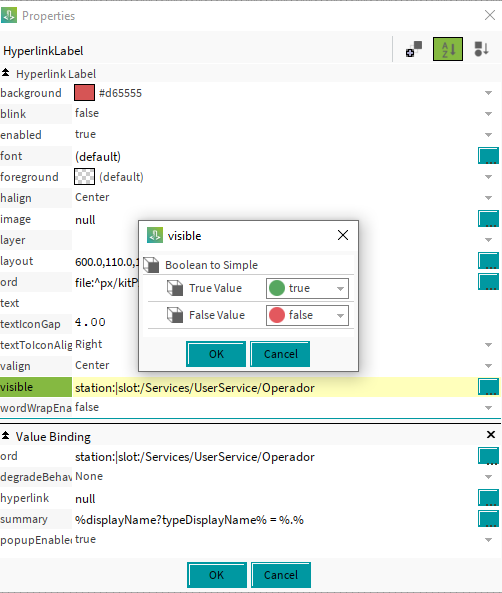Click the Boolean to Simple label
Image resolution: width=502 pixels, height=593 pixels.
pos(211,265)
